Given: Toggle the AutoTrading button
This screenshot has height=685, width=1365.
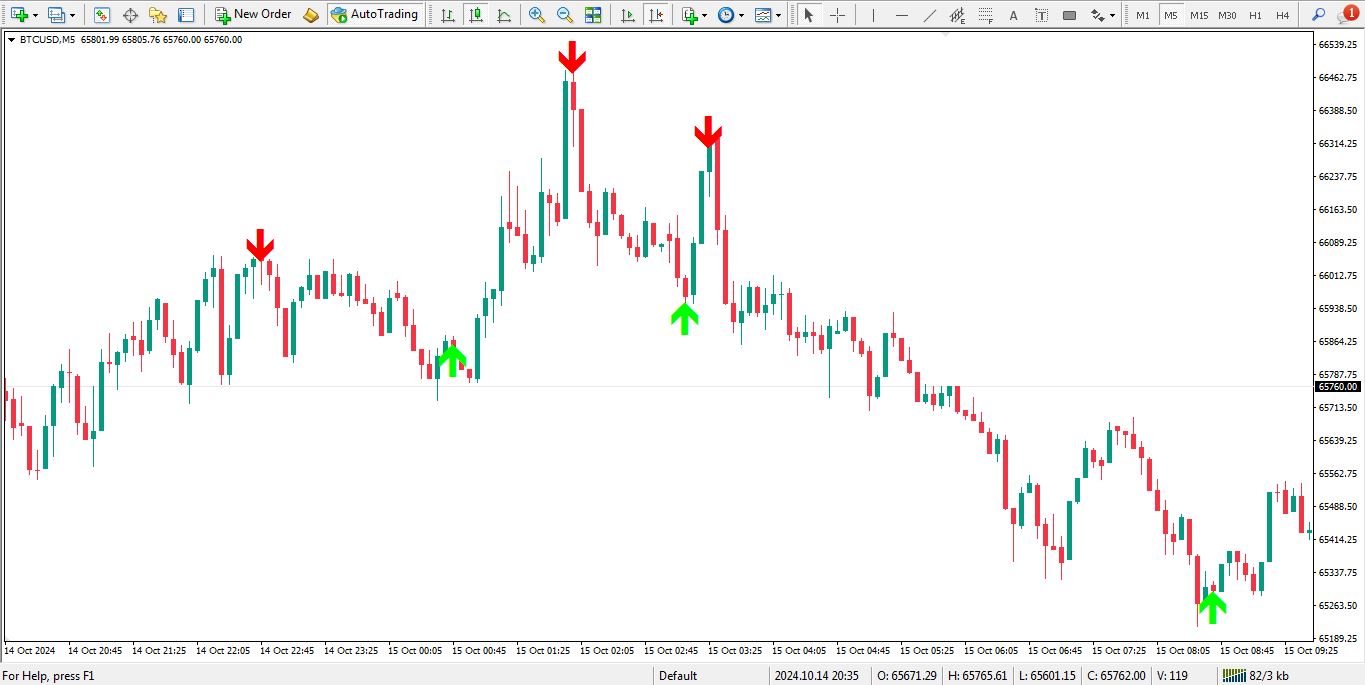Looking at the screenshot, I should 374,15.
